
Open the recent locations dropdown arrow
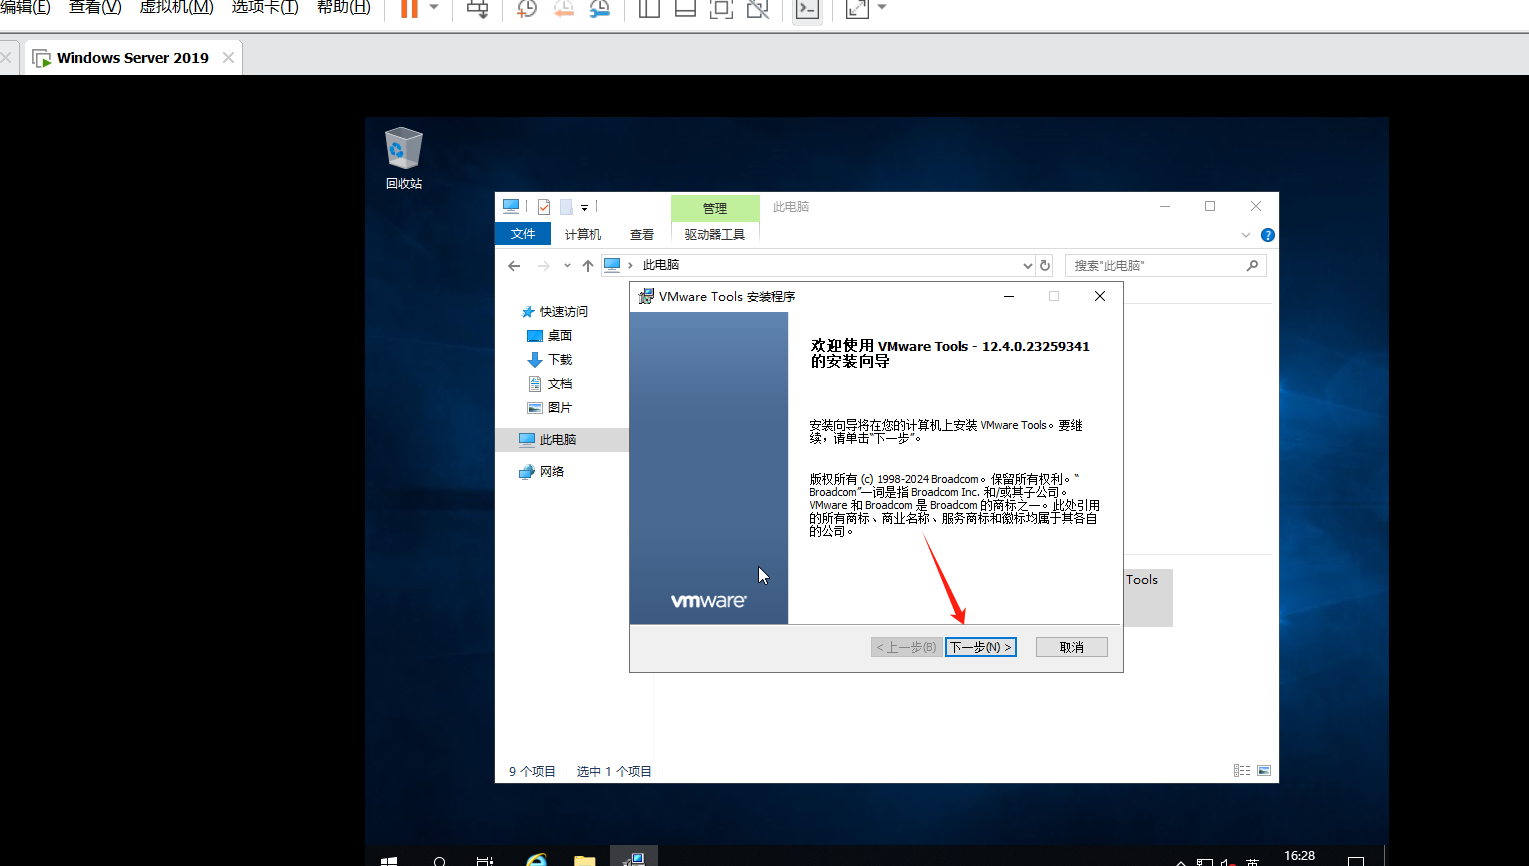coord(567,266)
